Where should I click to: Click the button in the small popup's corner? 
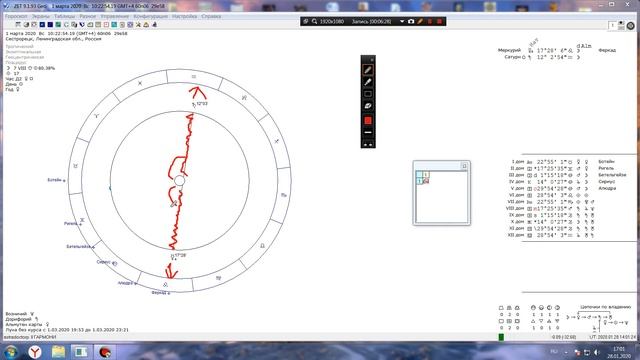pos(464,166)
